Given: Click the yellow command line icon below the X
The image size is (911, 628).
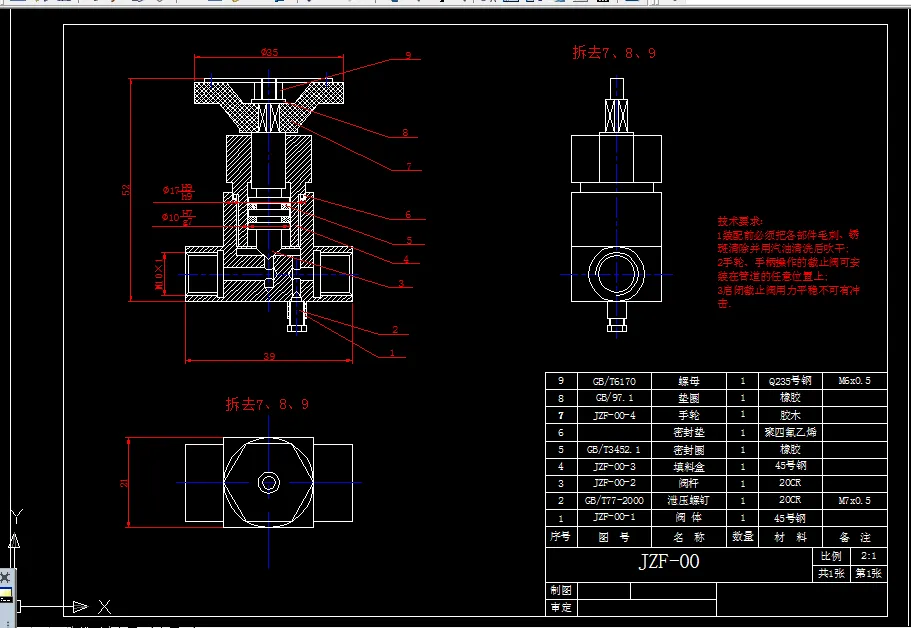Looking at the screenshot, I should pos(5,595).
